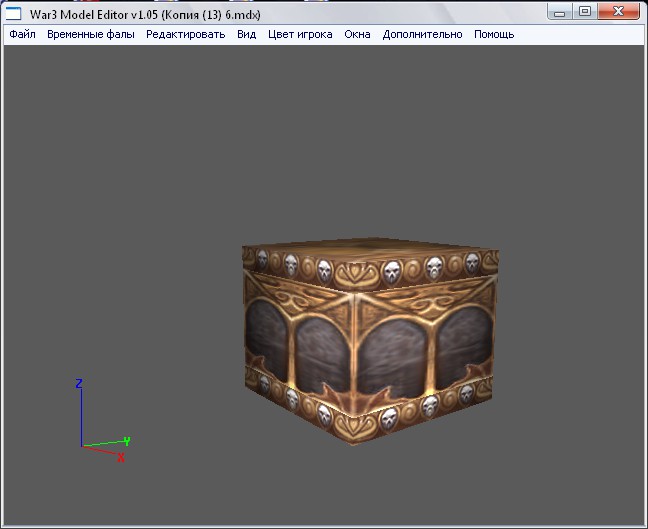Minimize the Model Editor window
Screen dimensions: 648x529
(560, 12)
